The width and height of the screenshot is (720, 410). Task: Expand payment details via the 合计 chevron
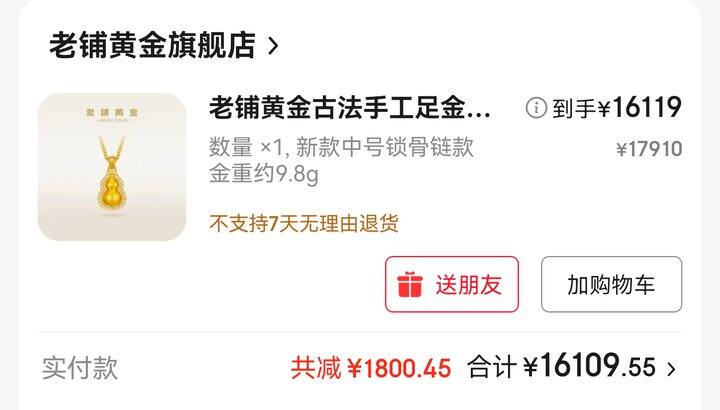[671, 369]
